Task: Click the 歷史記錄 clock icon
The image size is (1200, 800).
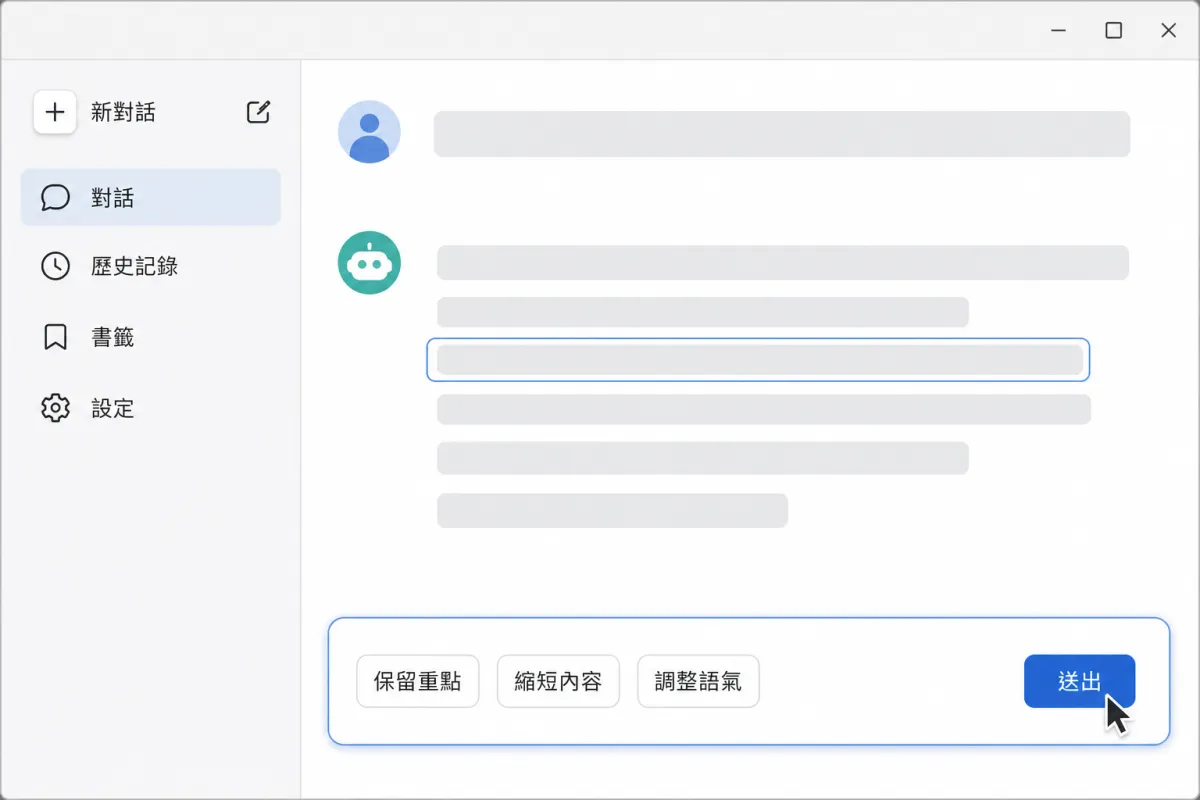Action: pyautogui.click(x=55, y=266)
